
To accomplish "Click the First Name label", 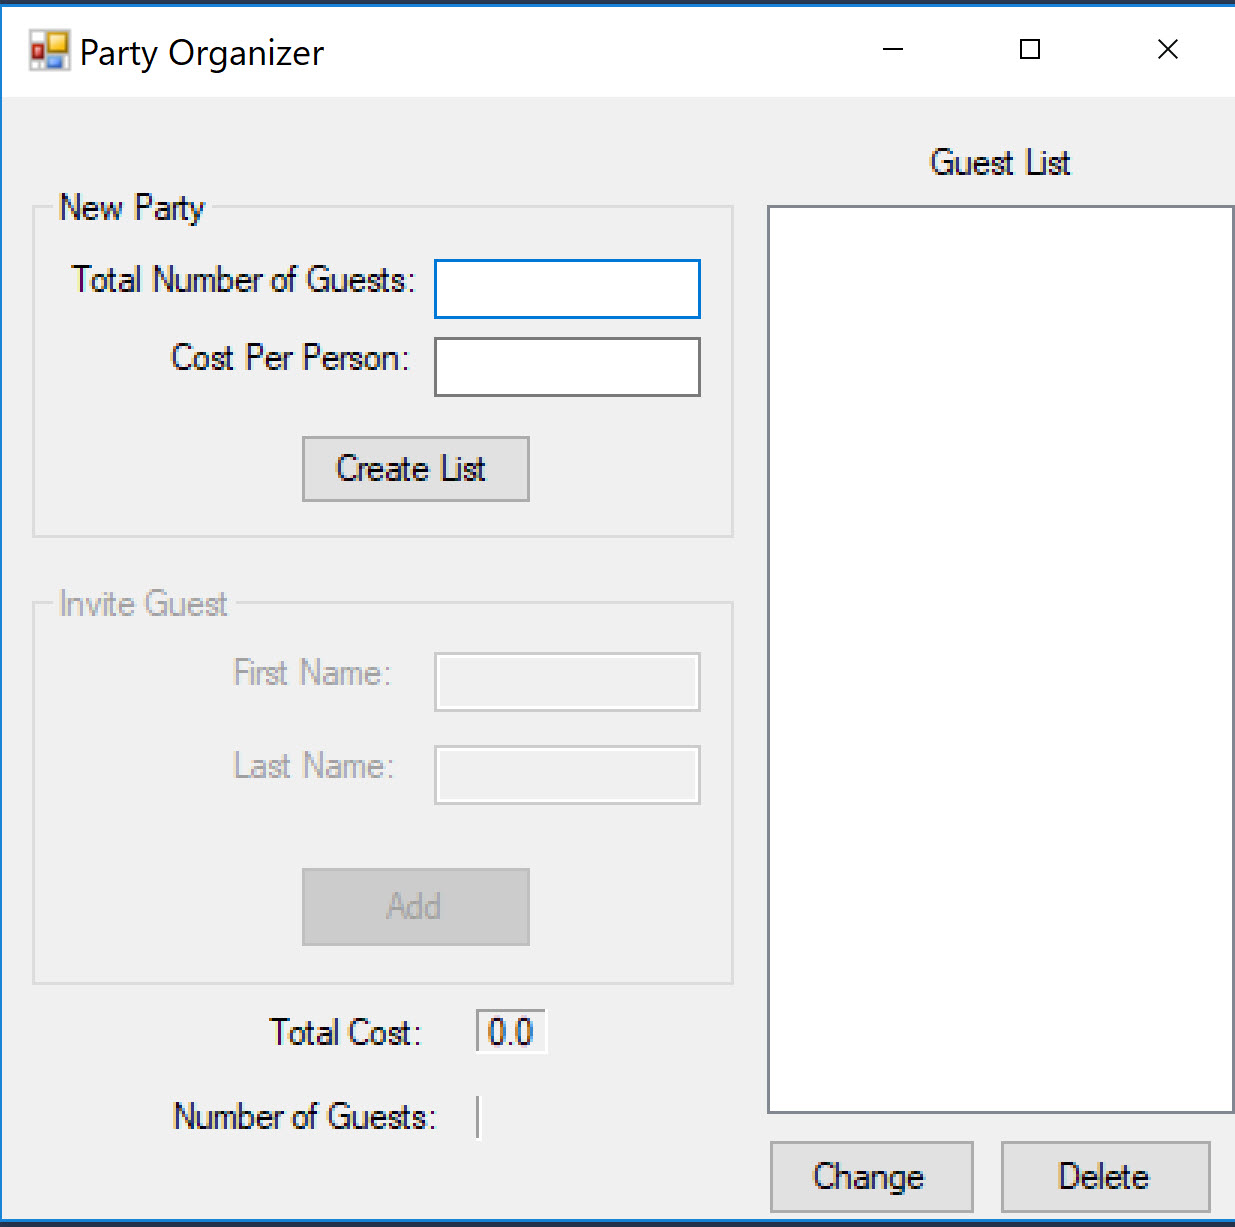I will [312, 673].
